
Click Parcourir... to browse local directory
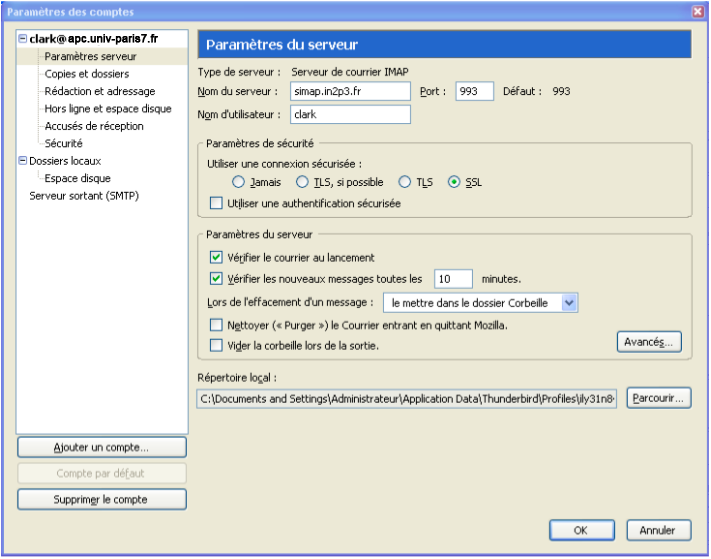658,398
